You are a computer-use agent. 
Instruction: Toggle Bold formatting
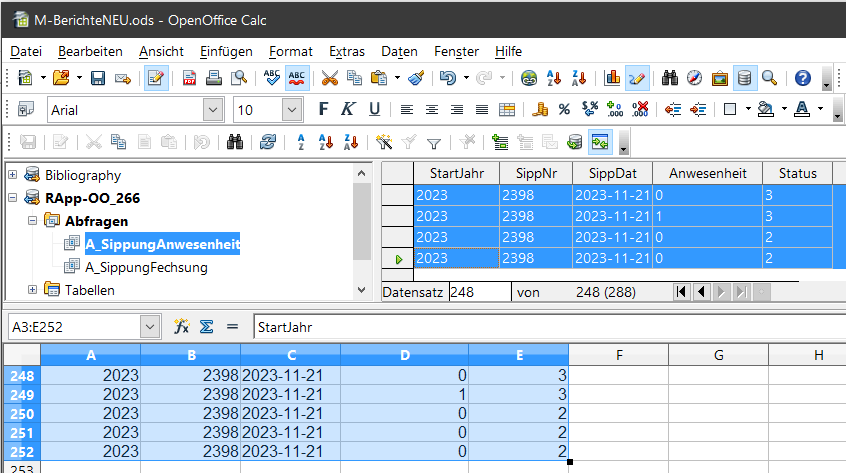pos(322,110)
